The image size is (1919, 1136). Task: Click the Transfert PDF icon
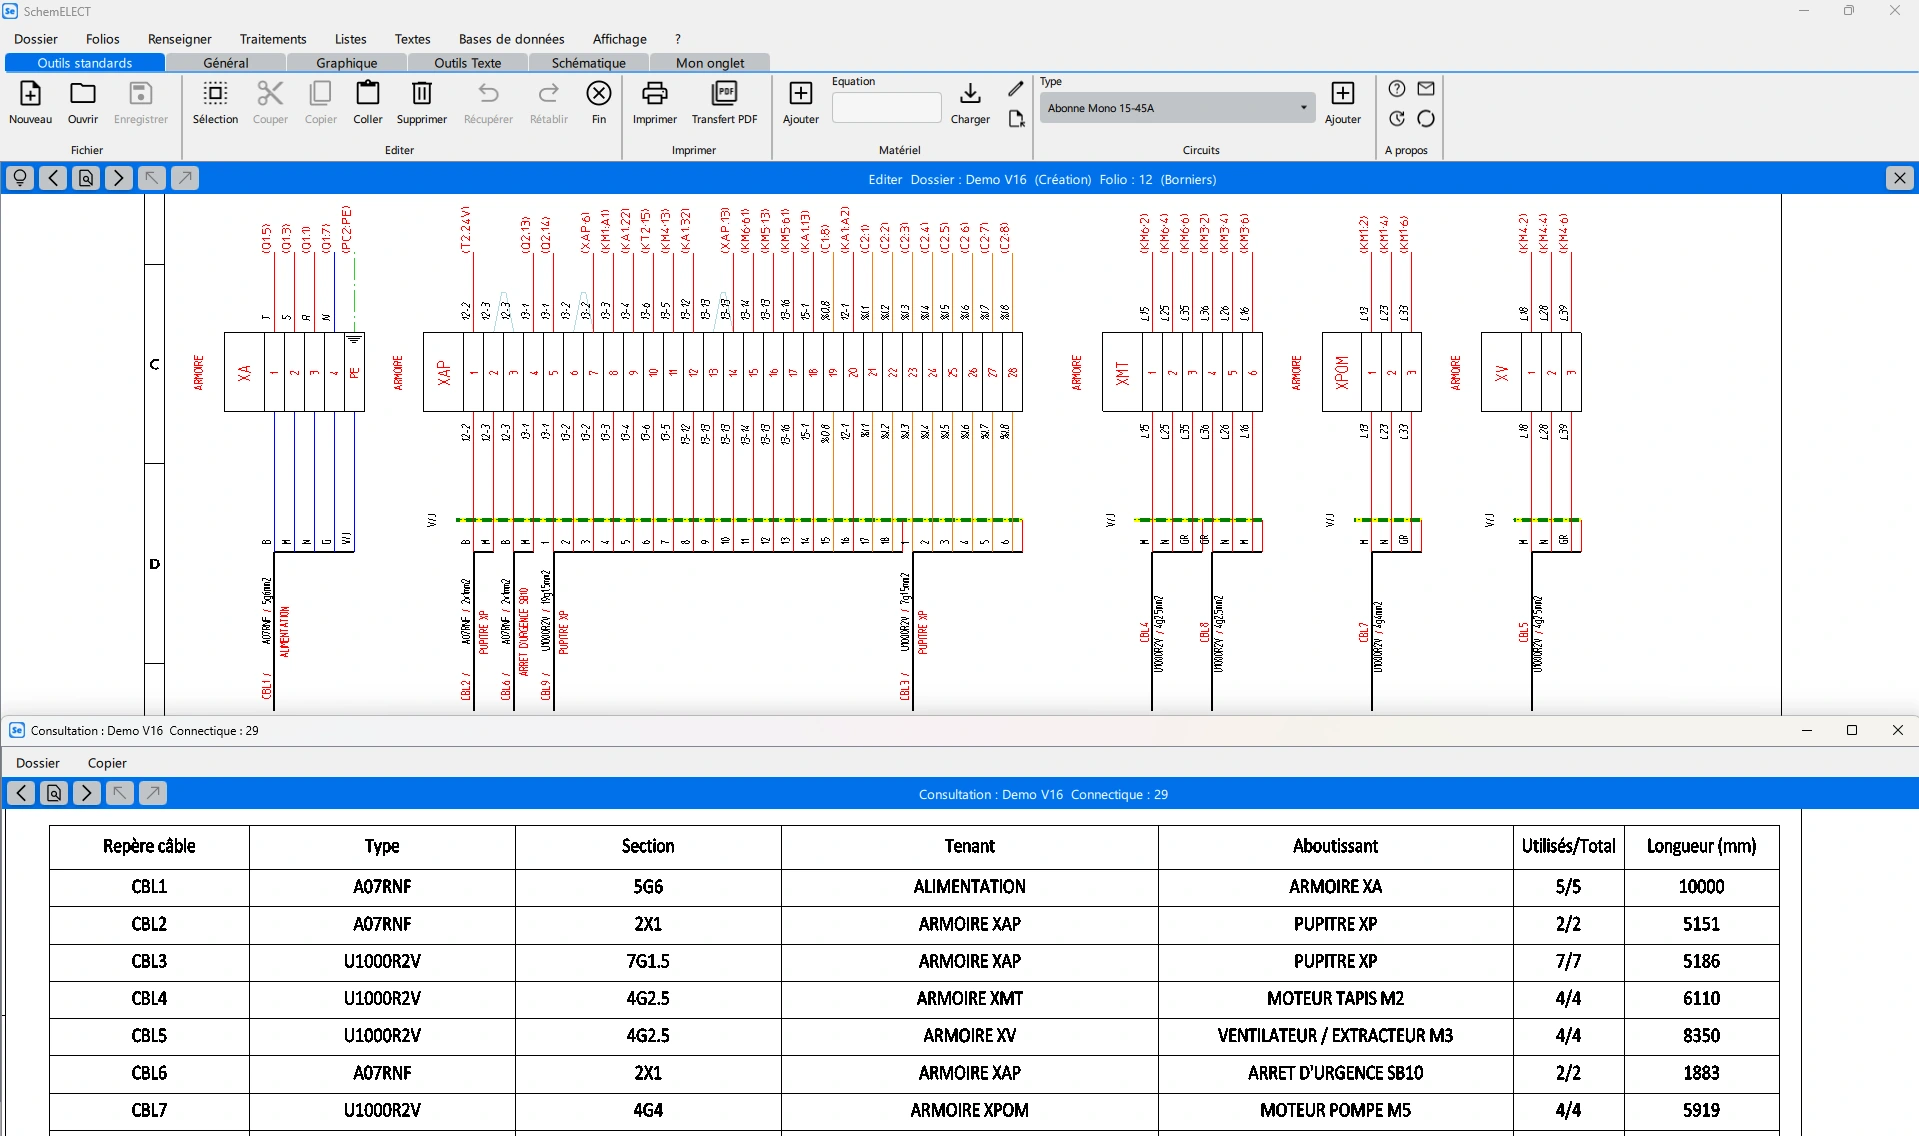pyautogui.click(x=724, y=94)
